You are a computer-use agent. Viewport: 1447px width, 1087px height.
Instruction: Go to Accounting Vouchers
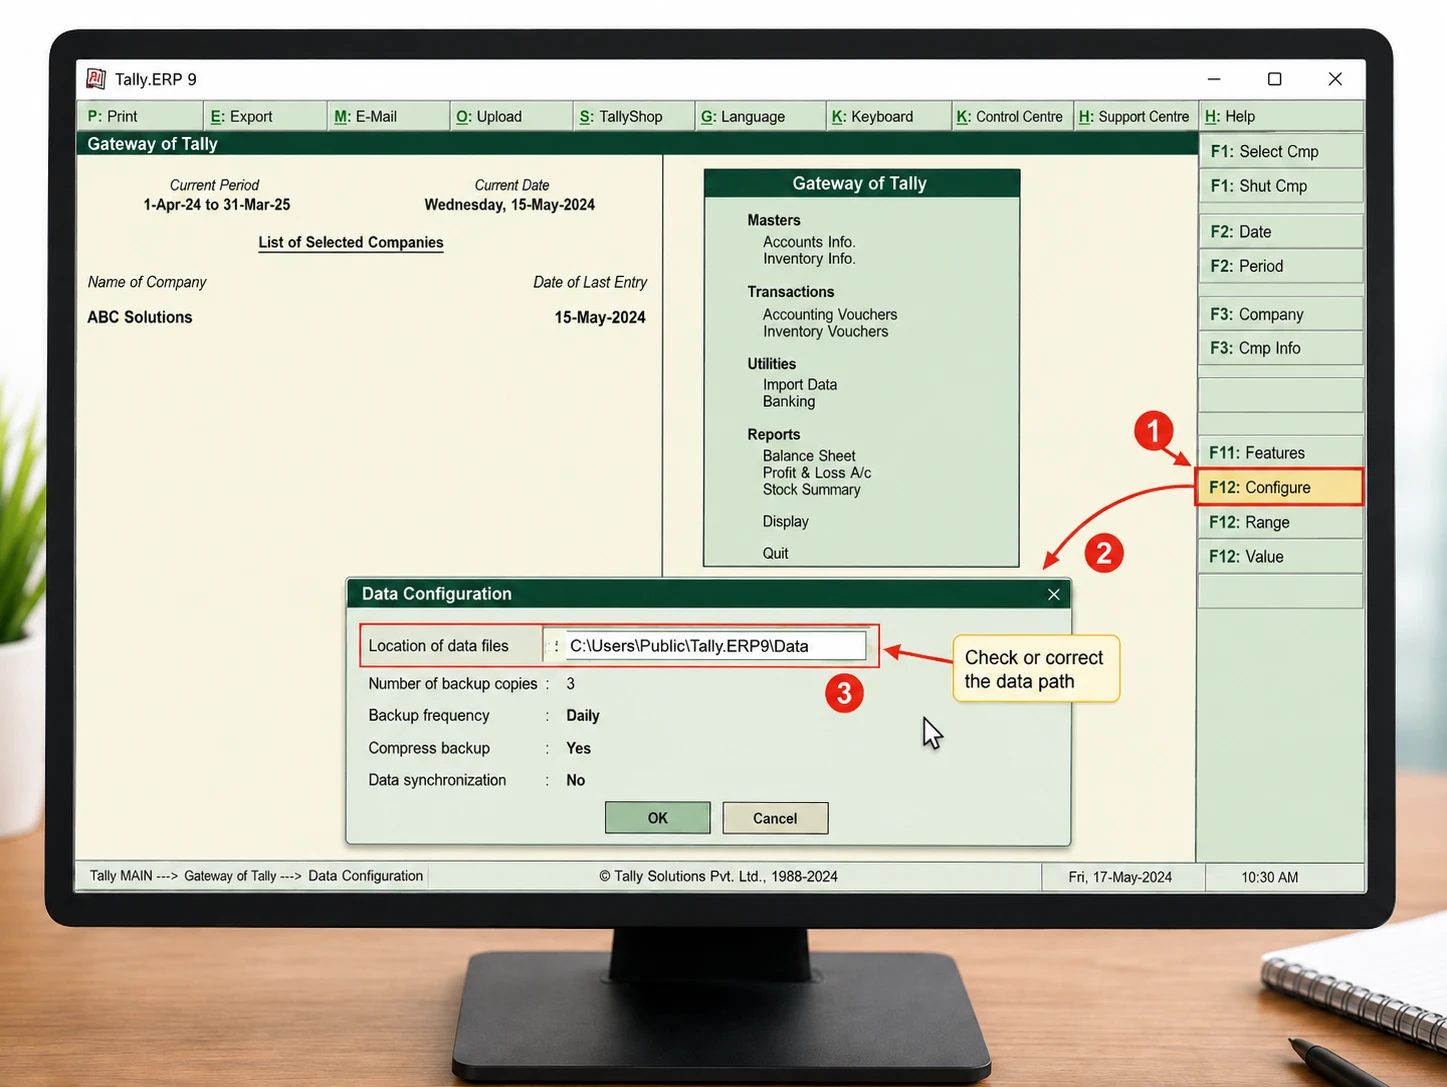pos(830,314)
